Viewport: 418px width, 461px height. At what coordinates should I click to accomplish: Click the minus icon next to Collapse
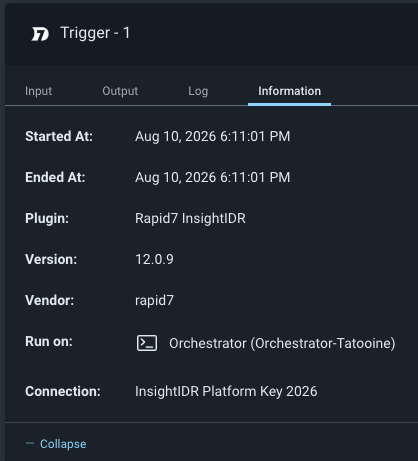pyautogui.click(x=30, y=443)
